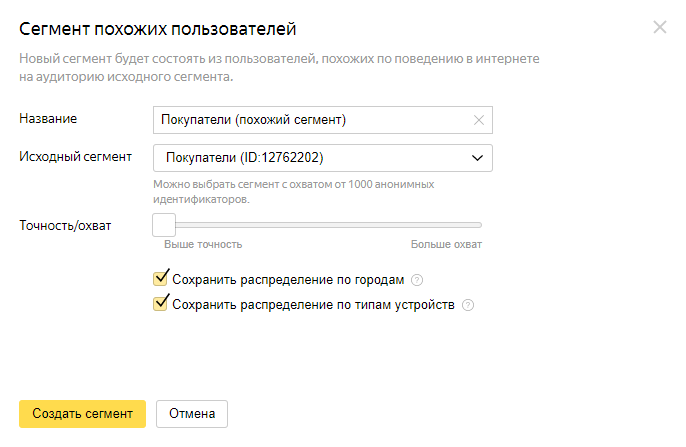Close the similar users segment dialog
686x447 pixels.
click(x=659, y=27)
